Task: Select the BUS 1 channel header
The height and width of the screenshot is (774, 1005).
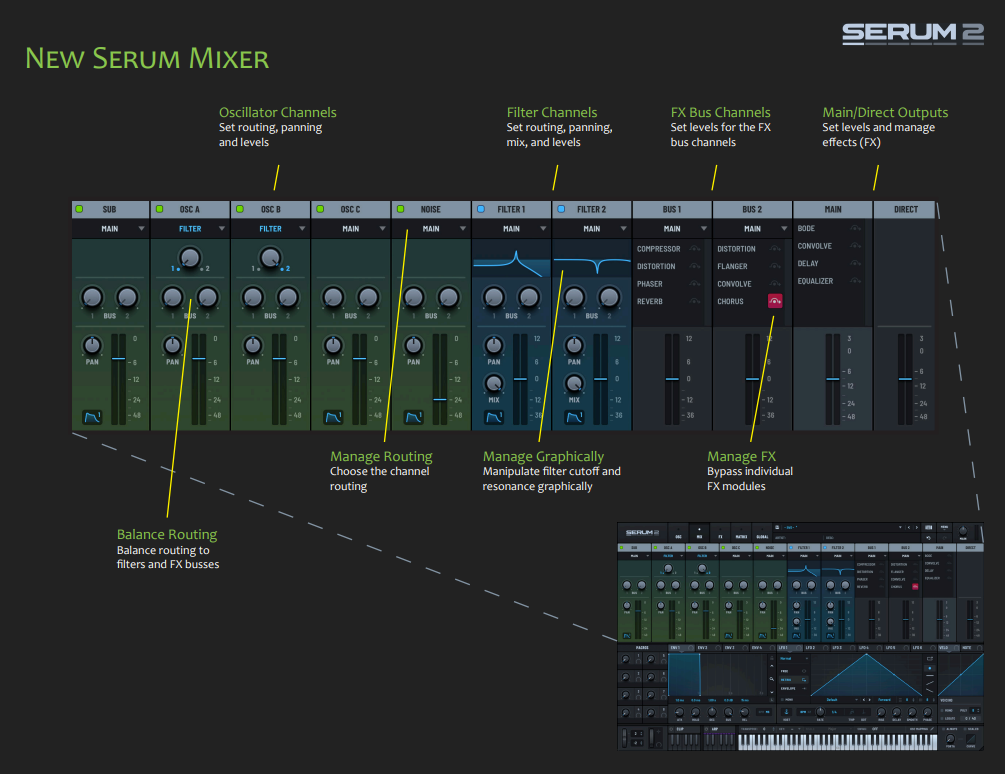Action: [x=672, y=210]
